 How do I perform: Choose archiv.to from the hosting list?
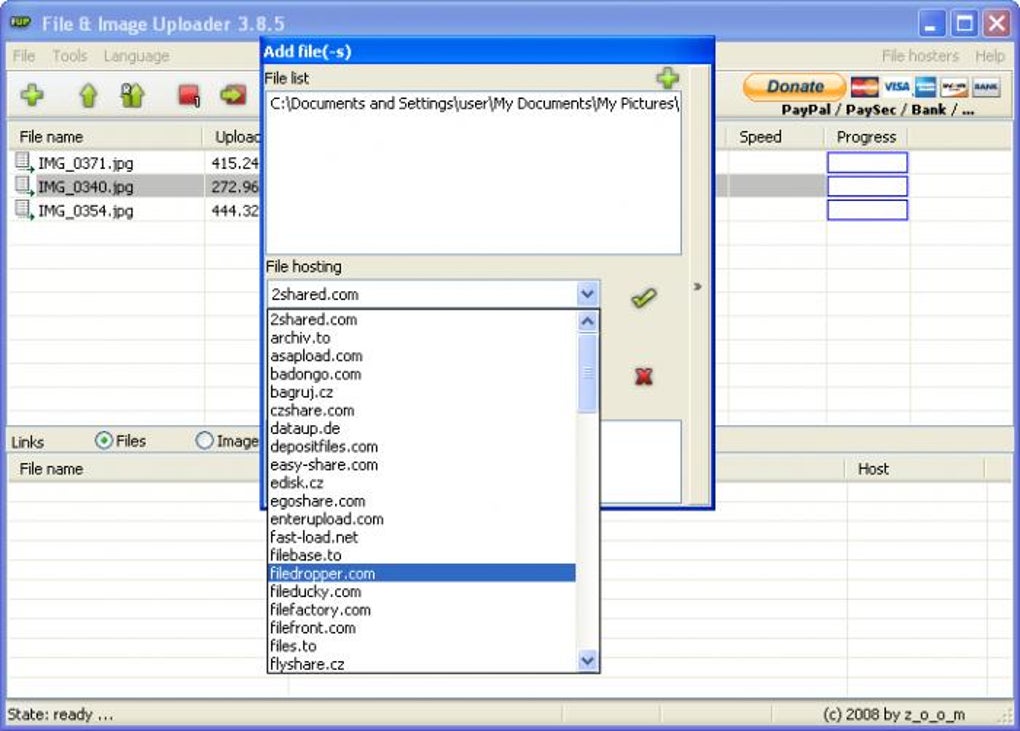pyautogui.click(x=422, y=338)
